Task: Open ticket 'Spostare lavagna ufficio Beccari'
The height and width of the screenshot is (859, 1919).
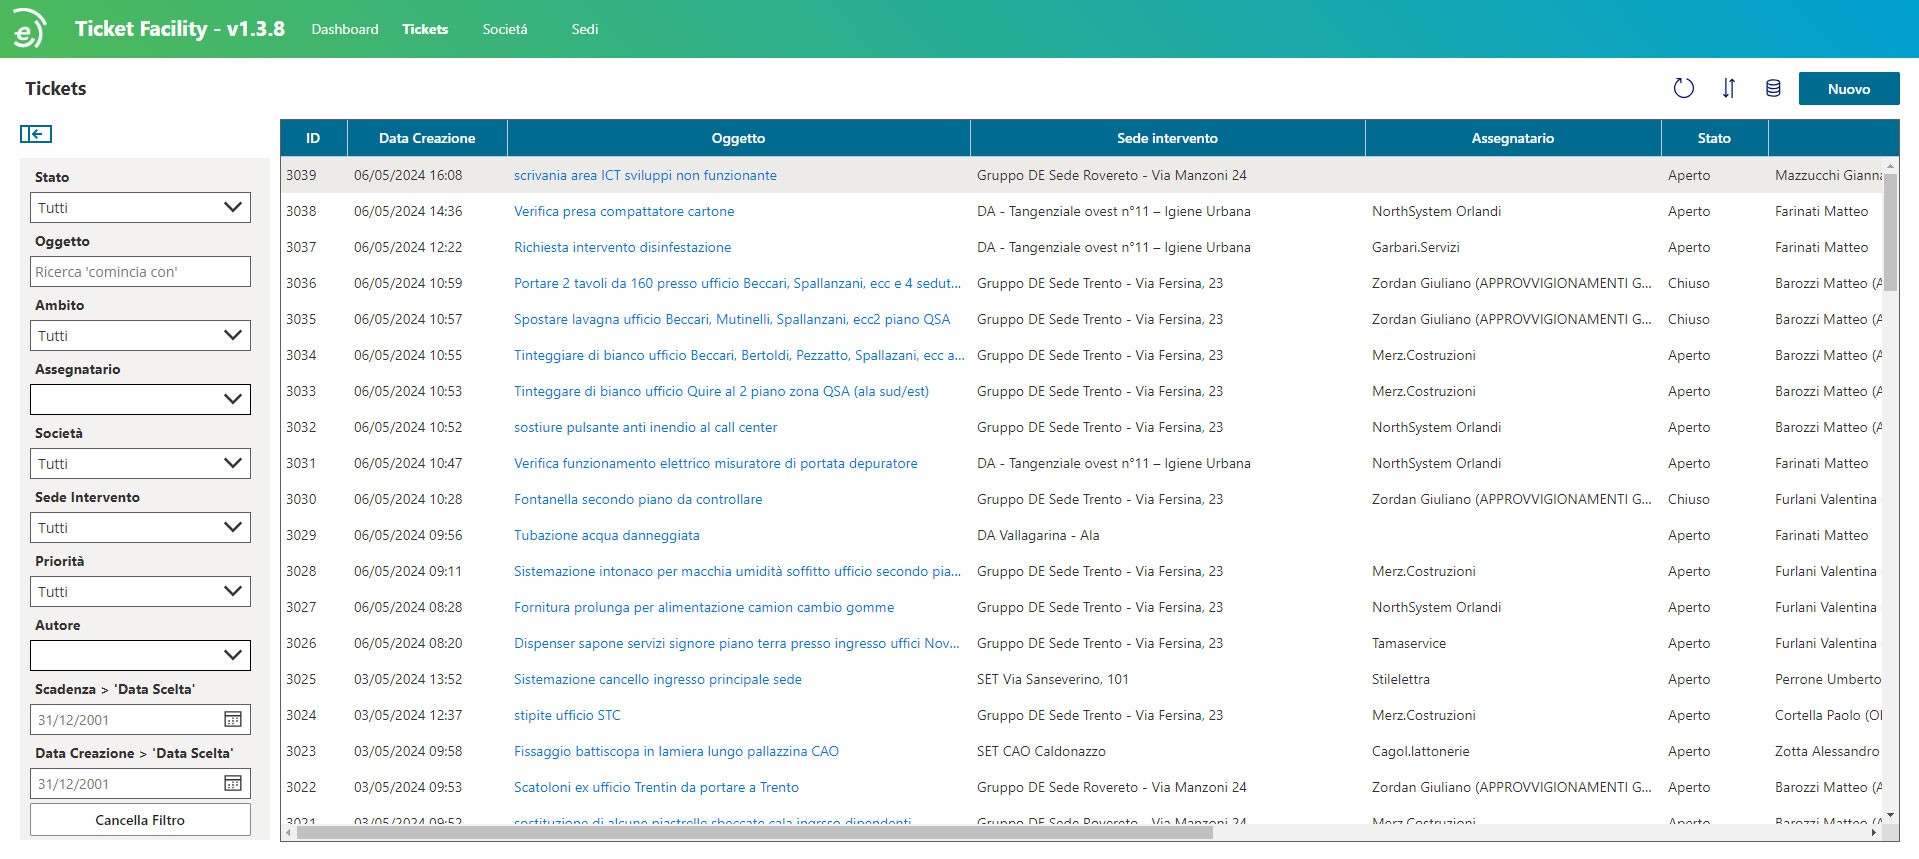Action: tap(732, 319)
